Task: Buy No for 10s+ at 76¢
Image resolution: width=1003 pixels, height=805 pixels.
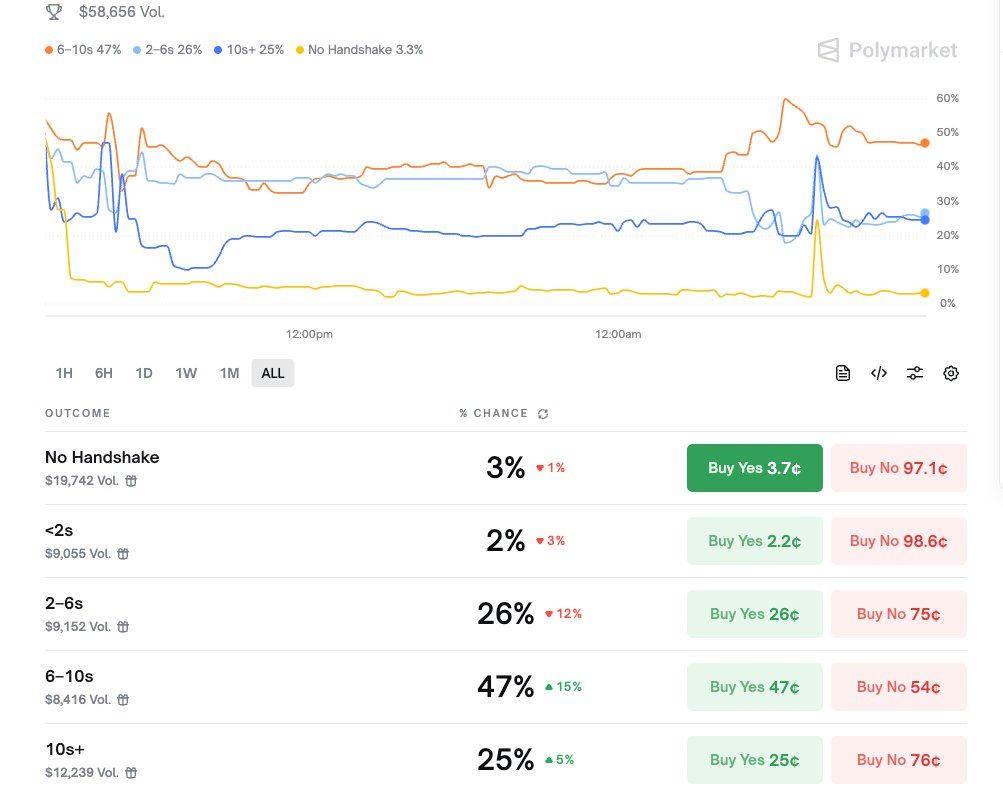Action: coord(898,760)
